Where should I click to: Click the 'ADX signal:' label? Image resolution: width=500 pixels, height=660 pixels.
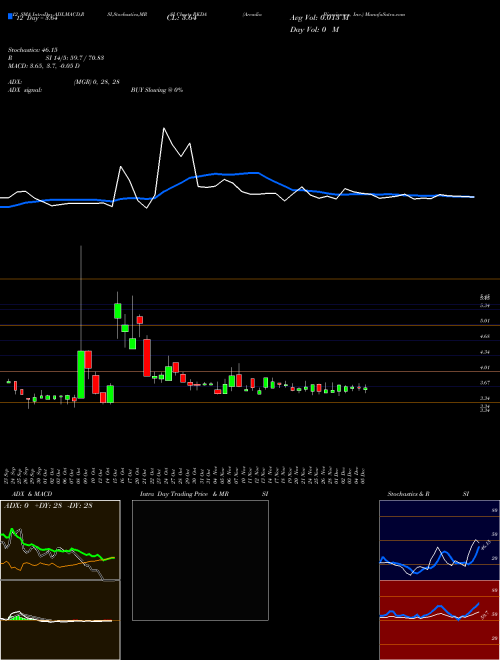click(x=25, y=90)
